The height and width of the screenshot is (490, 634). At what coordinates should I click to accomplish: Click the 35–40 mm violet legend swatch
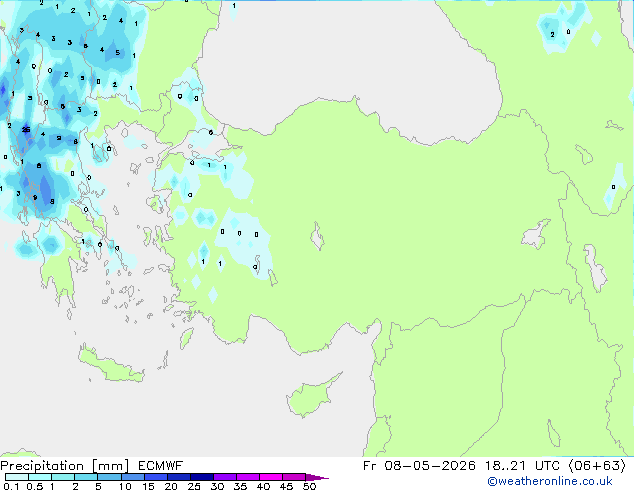click(247, 477)
